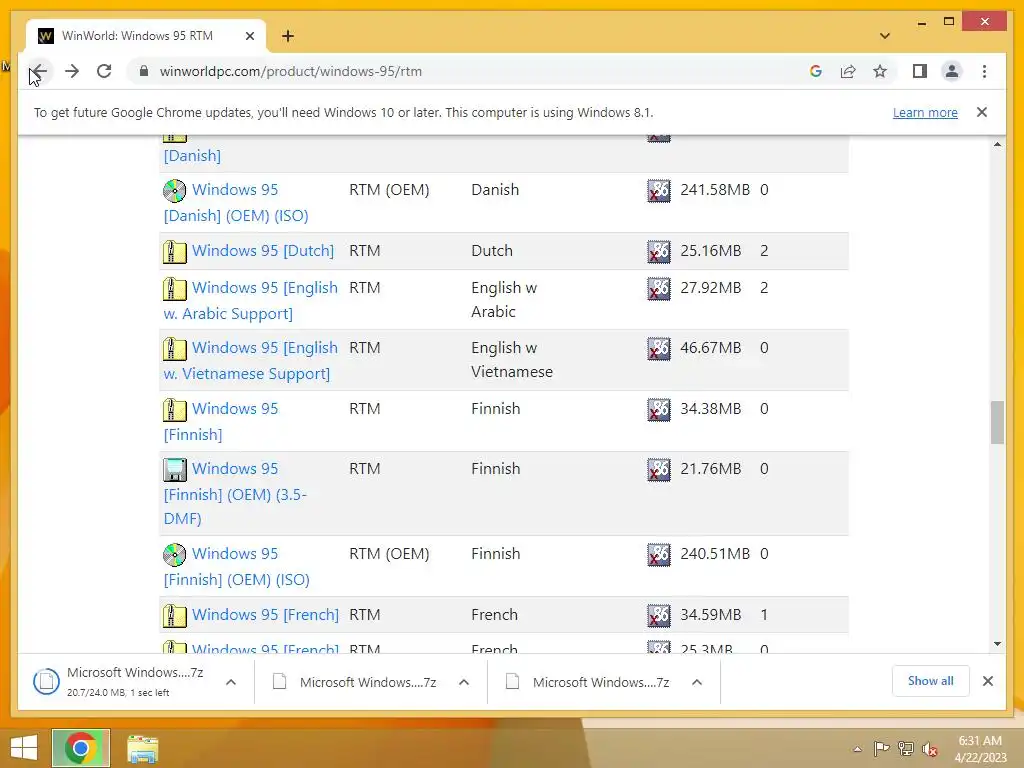
Task: Open the Chrome profile avatar
Action: [952, 71]
